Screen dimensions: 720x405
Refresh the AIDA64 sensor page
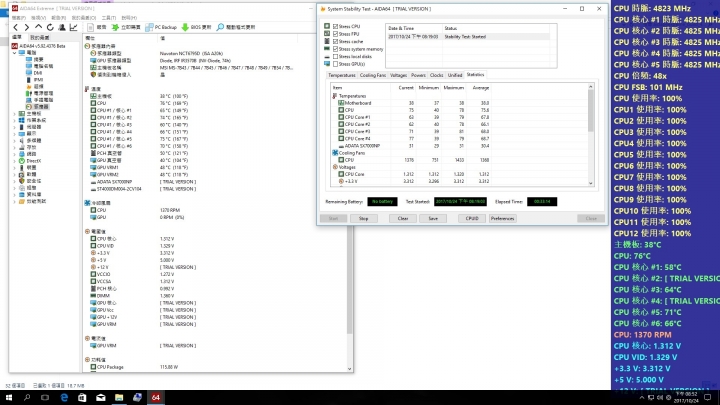tap(50, 28)
